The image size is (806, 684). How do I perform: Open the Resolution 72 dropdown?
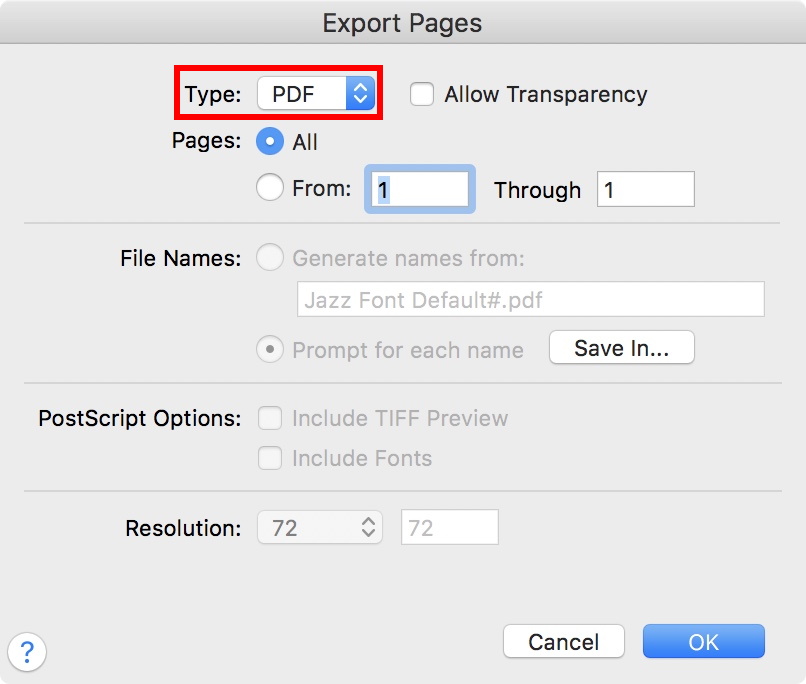click(319, 527)
